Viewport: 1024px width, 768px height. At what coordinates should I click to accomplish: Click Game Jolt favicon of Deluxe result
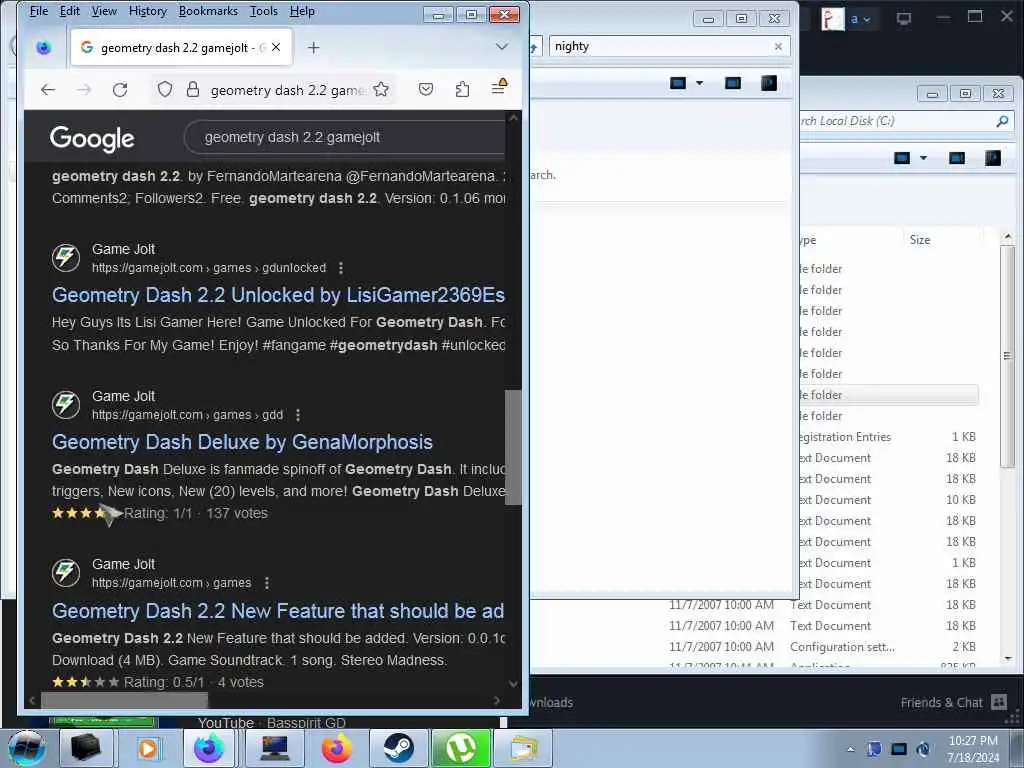66,404
